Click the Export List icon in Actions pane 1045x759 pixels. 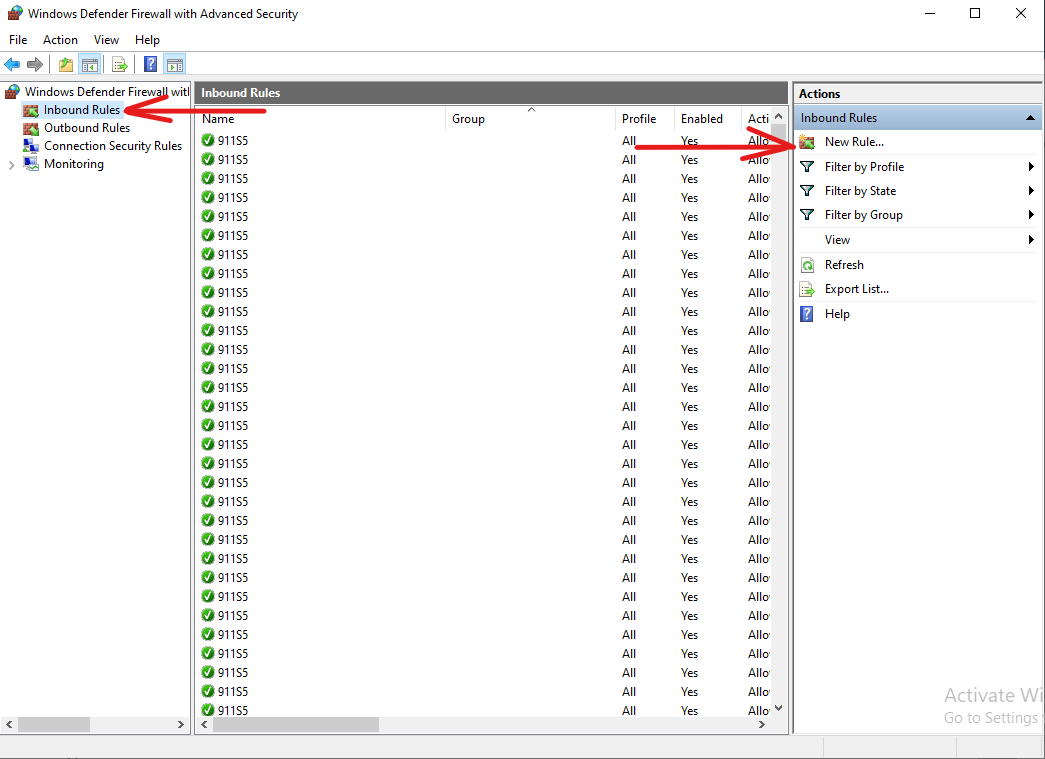(807, 289)
